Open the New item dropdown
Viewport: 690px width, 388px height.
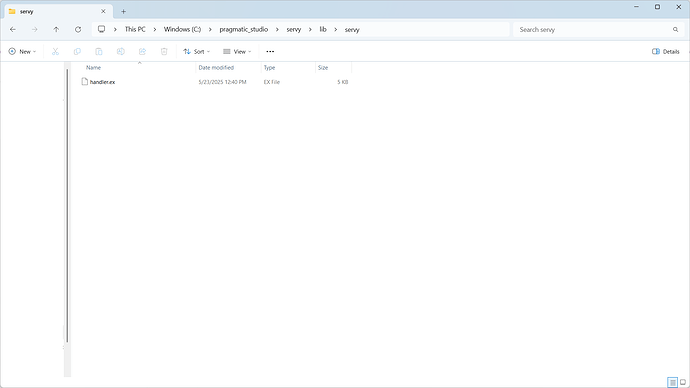click(22, 51)
